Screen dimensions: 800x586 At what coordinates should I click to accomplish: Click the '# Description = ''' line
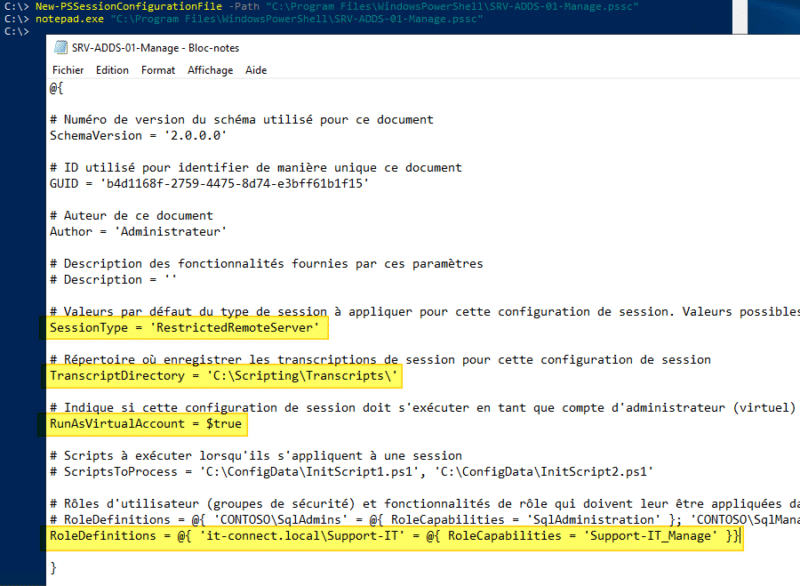[113, 279]
